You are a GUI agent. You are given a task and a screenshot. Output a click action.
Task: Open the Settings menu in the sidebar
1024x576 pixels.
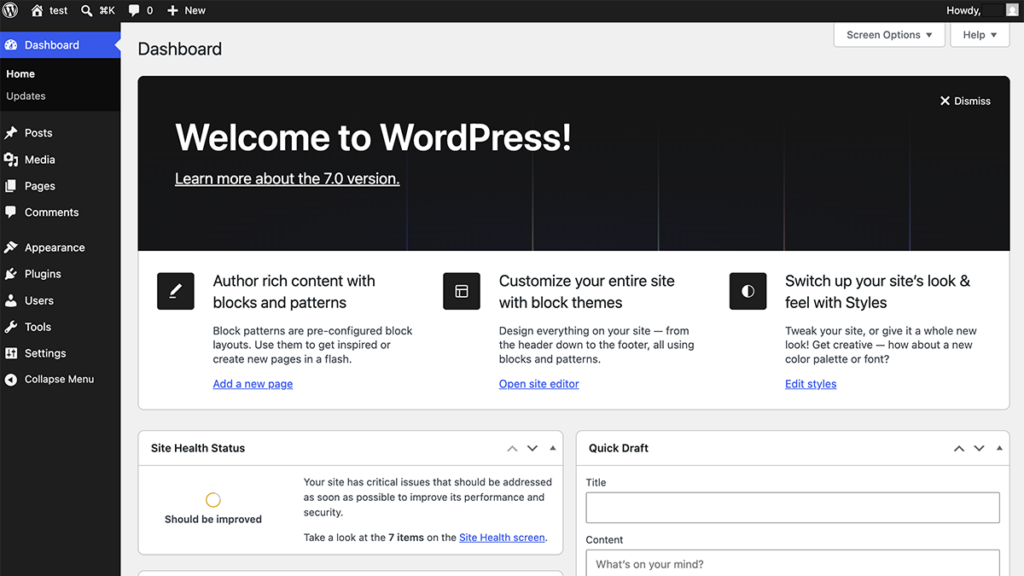point(37,353)
